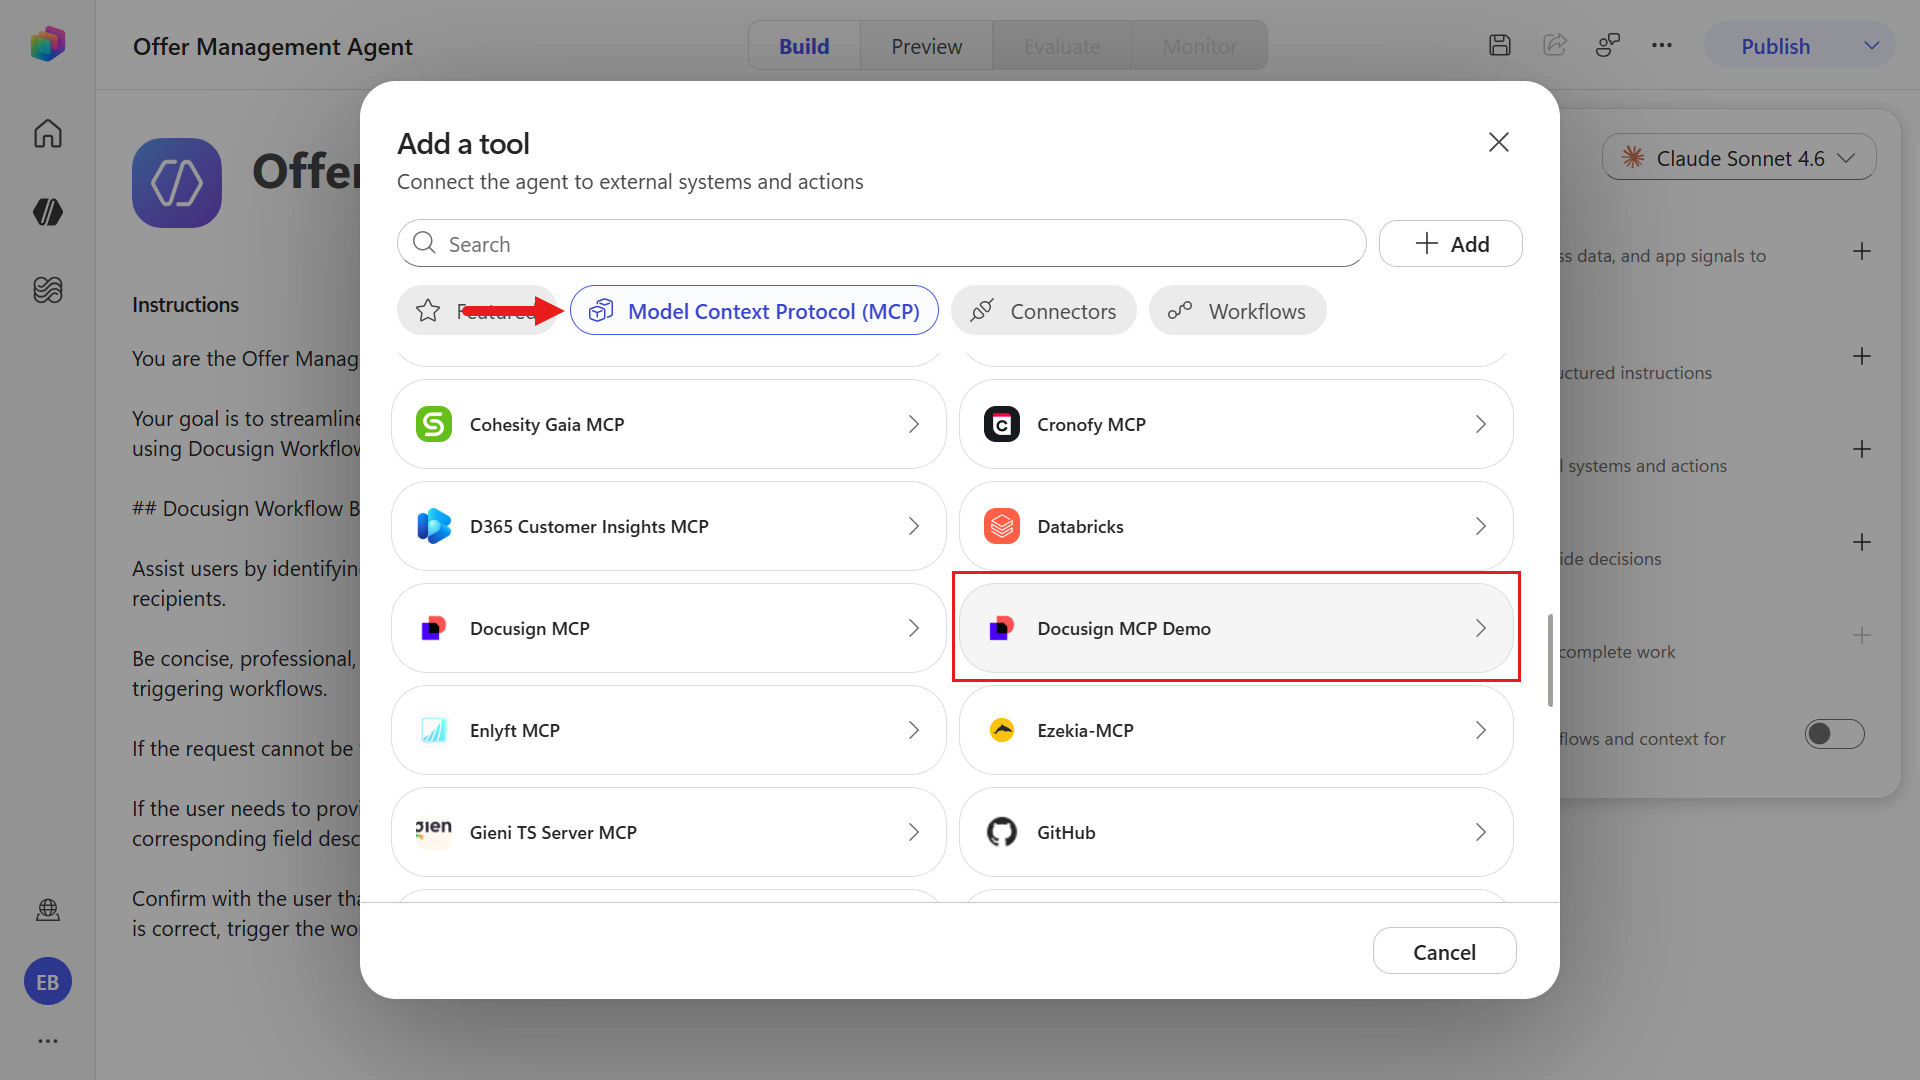This screenshot has width=1920, height=1080.
Task: Click the 'Docusign MCP' name text
Action: [530, 628]
